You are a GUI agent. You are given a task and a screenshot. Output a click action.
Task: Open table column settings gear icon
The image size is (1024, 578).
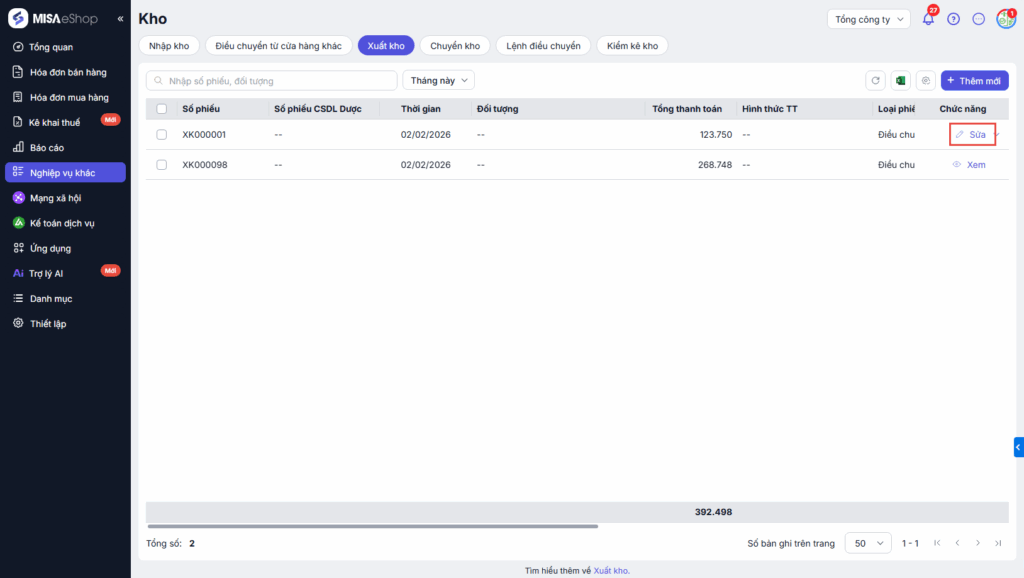(925, 80)
